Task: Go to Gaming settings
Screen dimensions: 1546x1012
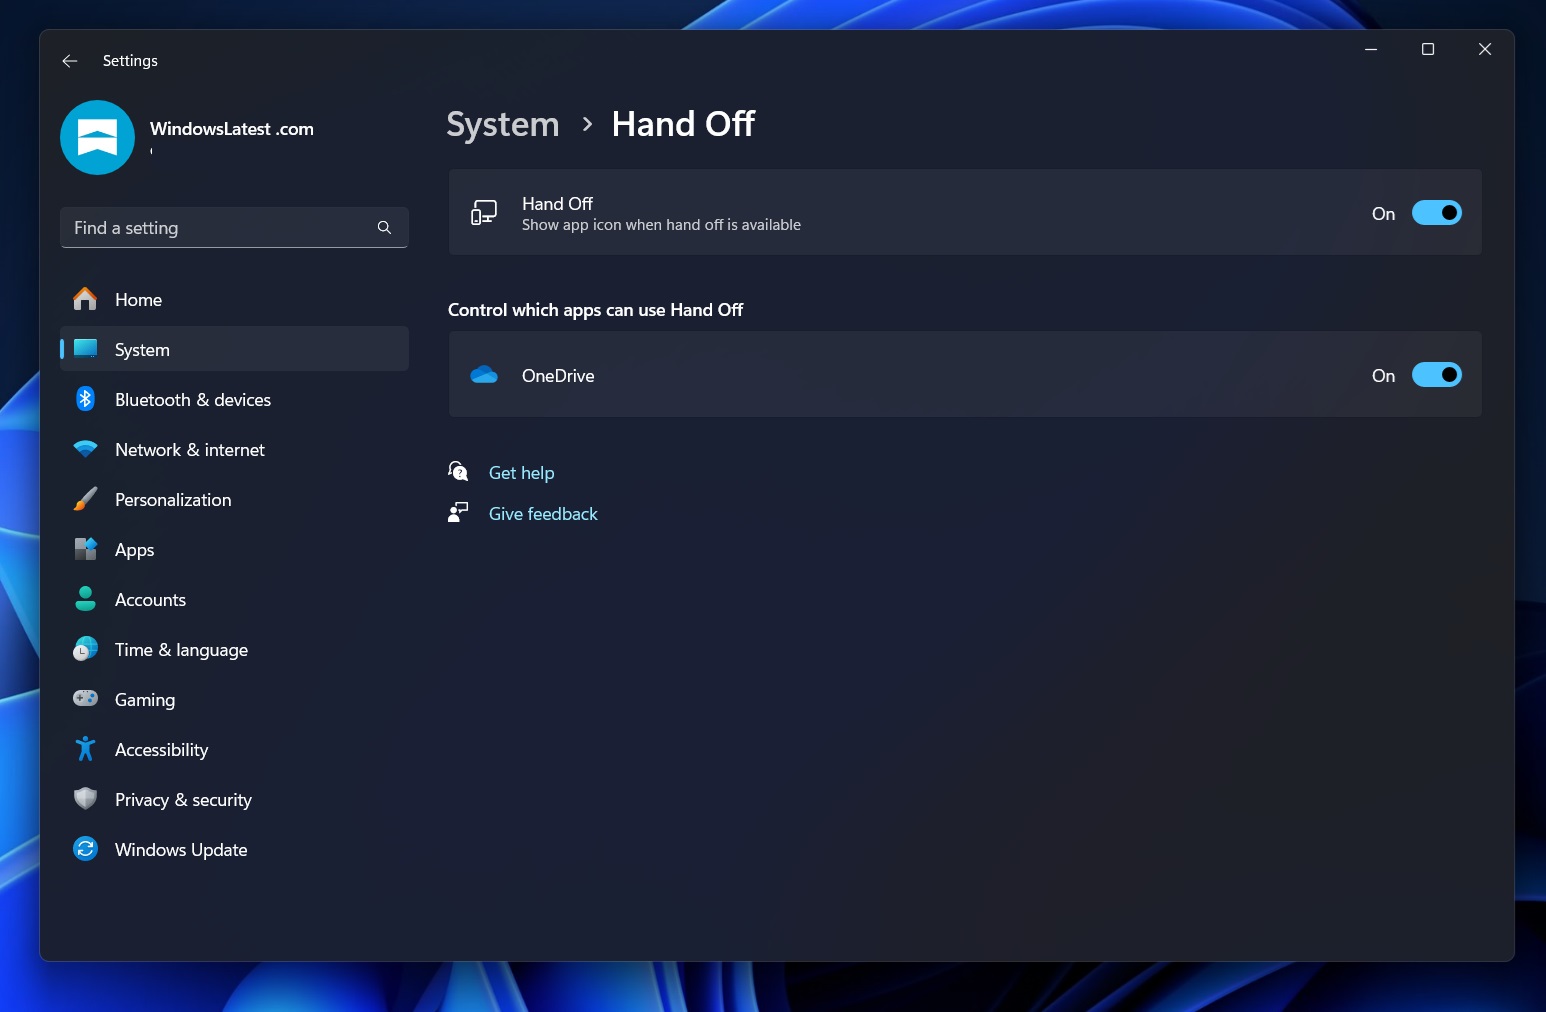Action: (234, 699)
